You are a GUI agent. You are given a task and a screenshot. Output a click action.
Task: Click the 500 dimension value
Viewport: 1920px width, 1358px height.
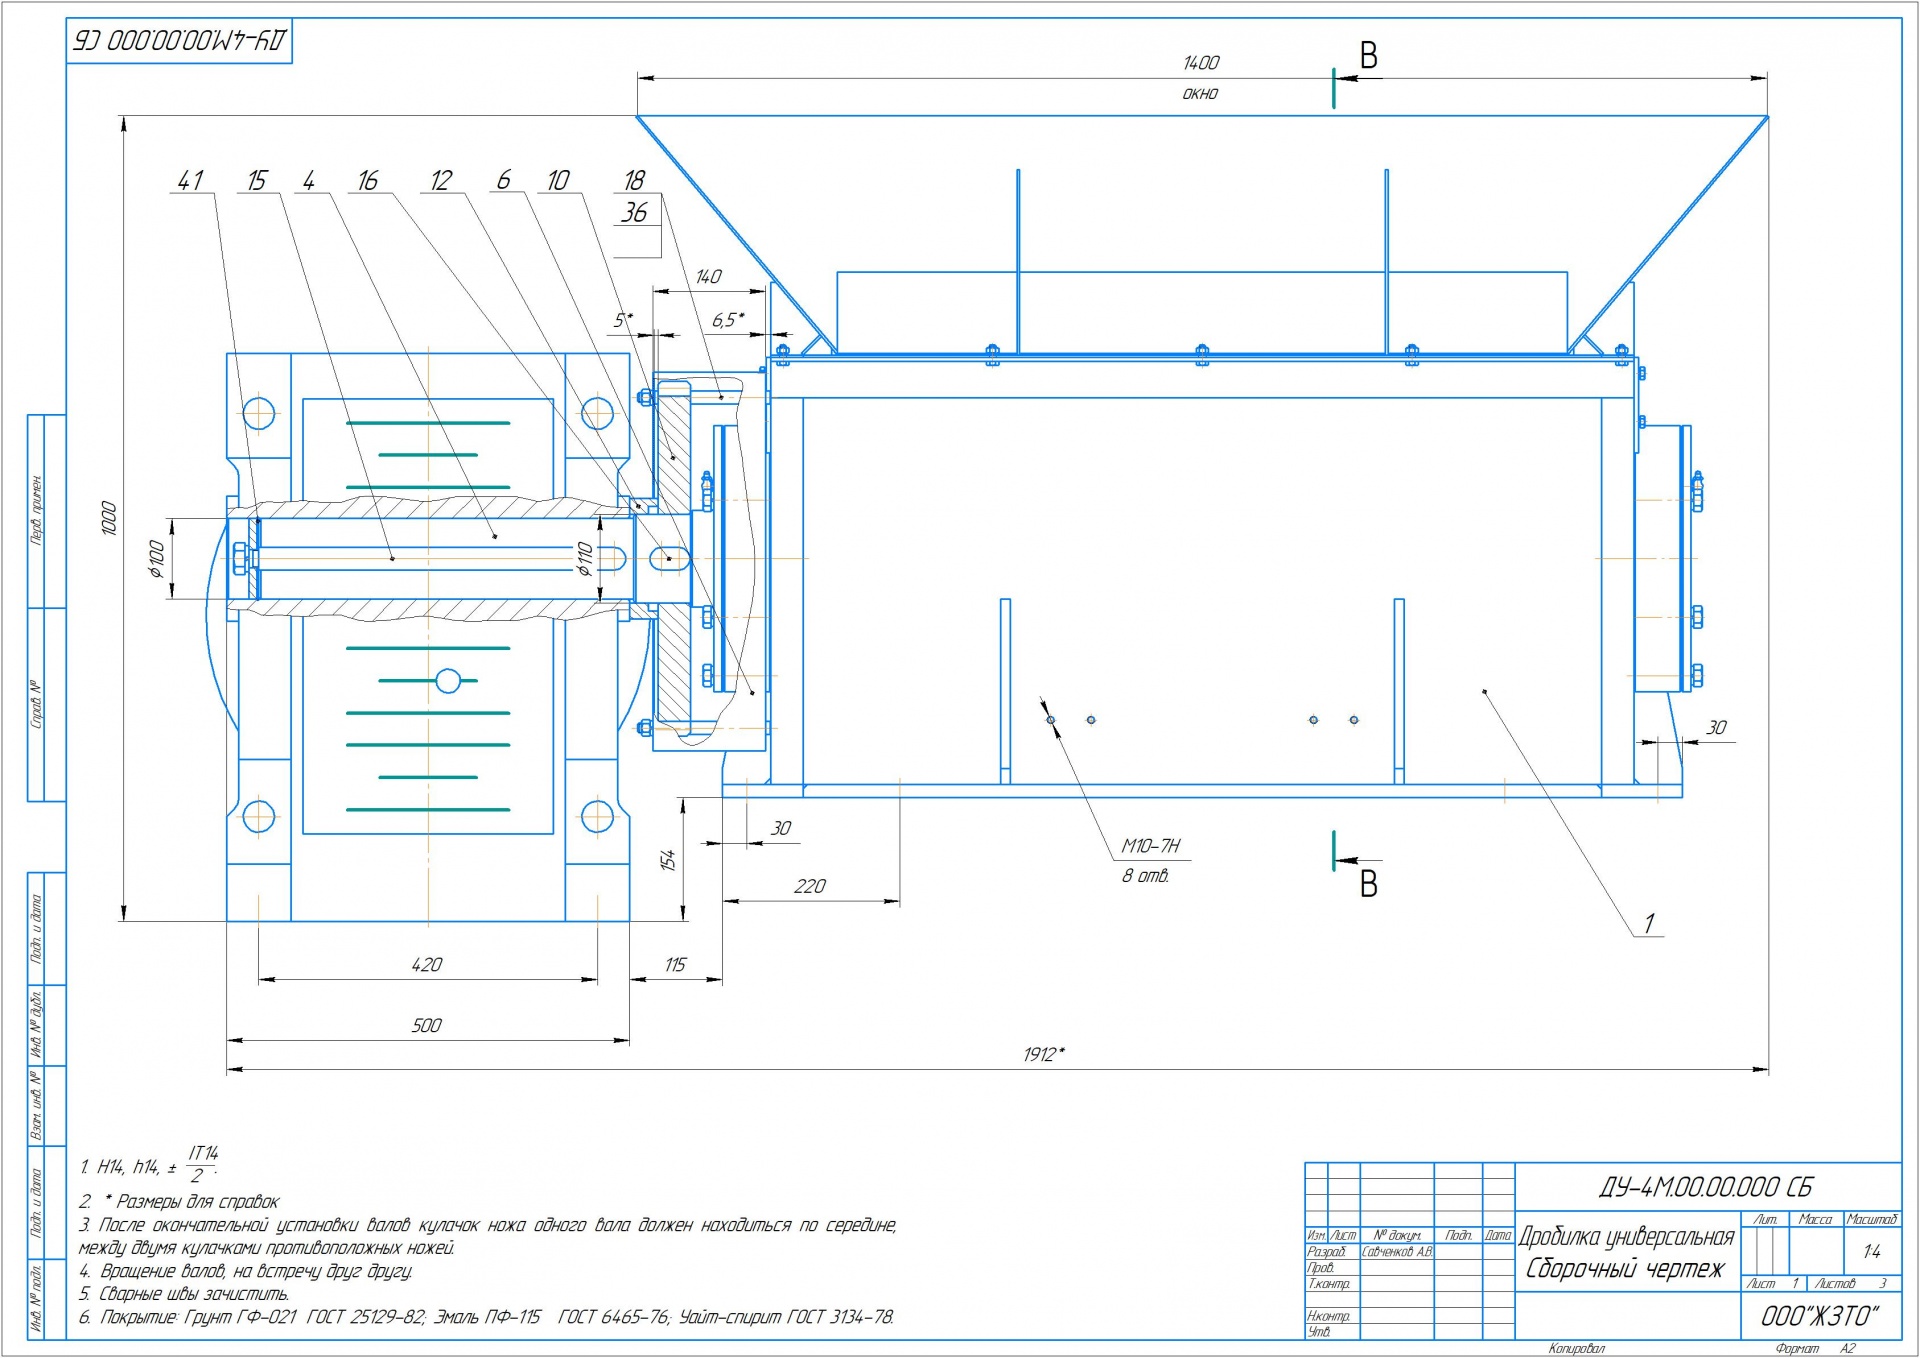coord(426,1026)
